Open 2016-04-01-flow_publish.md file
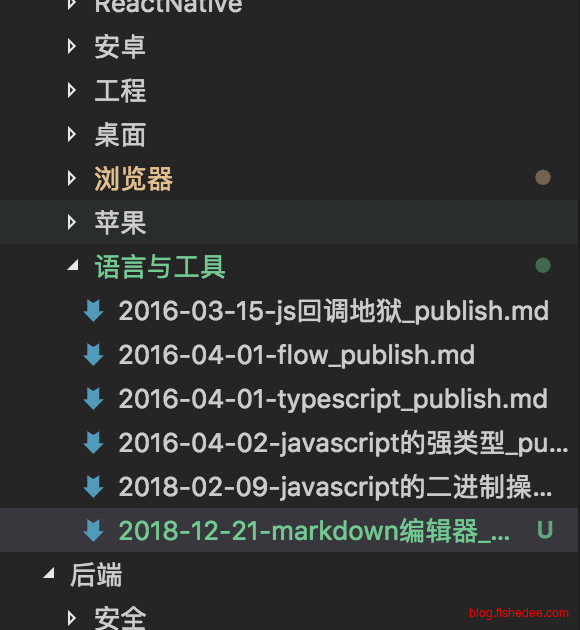 (296, 355)
